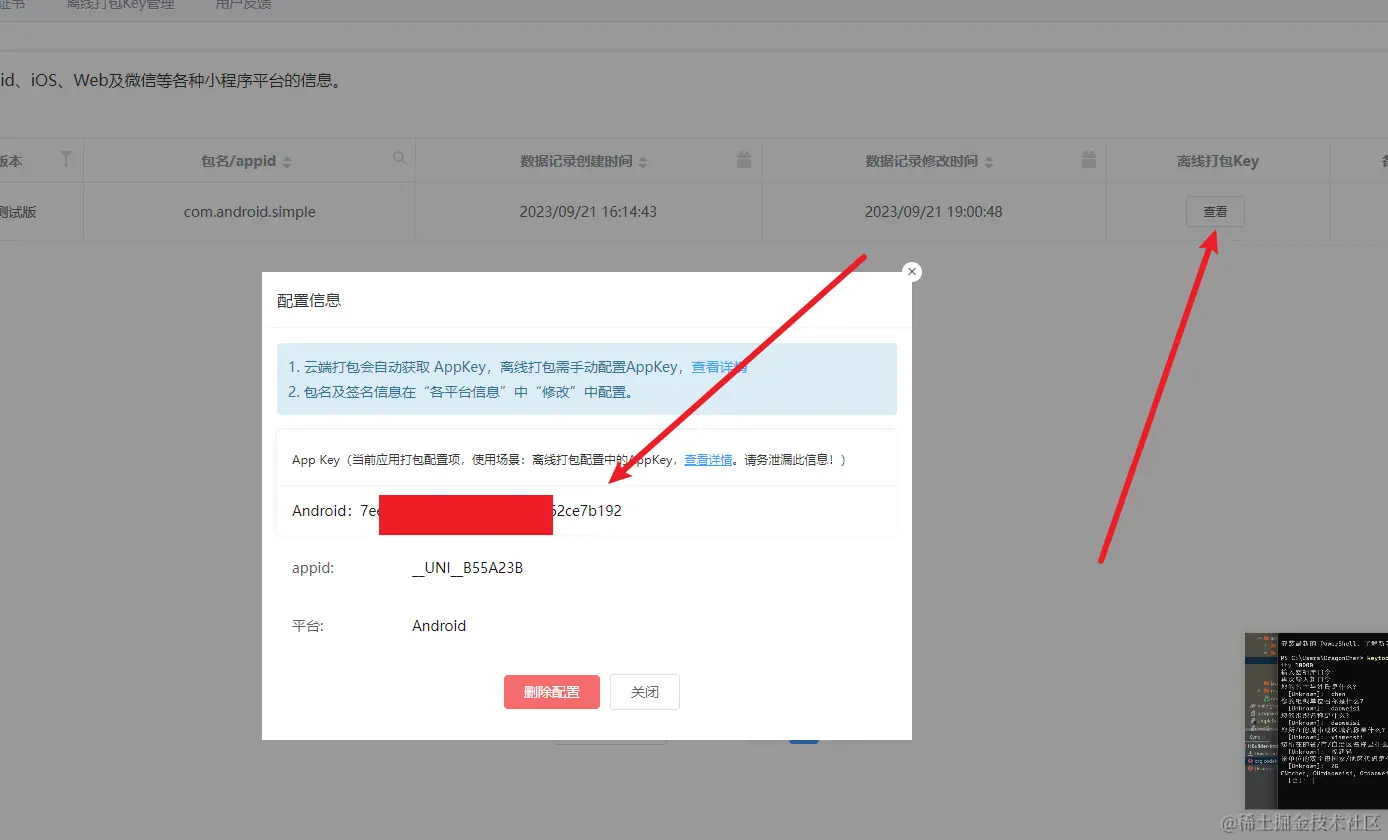
Task: Open calendar filter for 数据记录修改时间
Action: point(1089,160)
